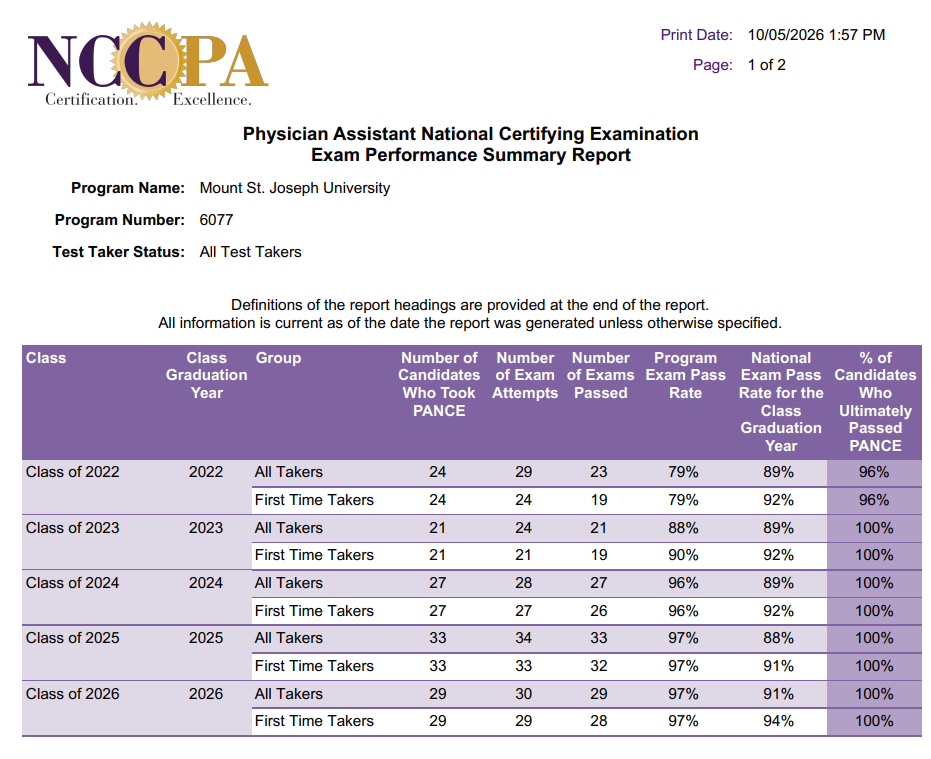Image resolution: width=931 pixels, height=759 pixels.
Task: Click the Class of 2026 row label
Action: 72,694
